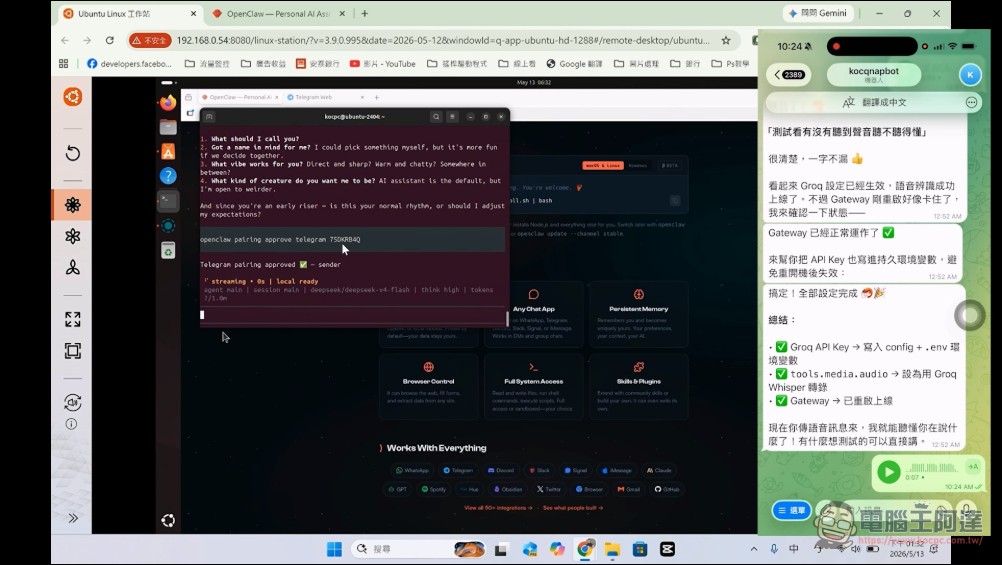This screenshot has height=565, width=1002.
Task: Open a new Chrome tab
Action: 364,13
